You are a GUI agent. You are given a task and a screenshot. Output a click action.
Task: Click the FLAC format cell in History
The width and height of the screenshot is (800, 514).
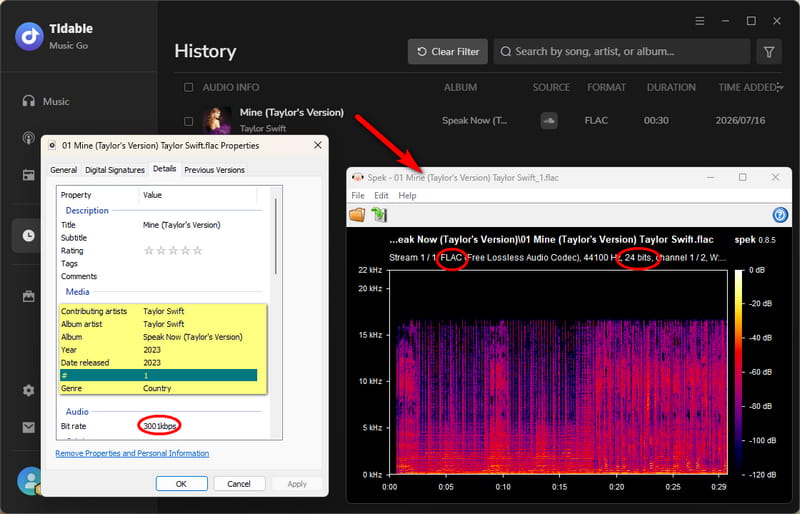point(596,121)
